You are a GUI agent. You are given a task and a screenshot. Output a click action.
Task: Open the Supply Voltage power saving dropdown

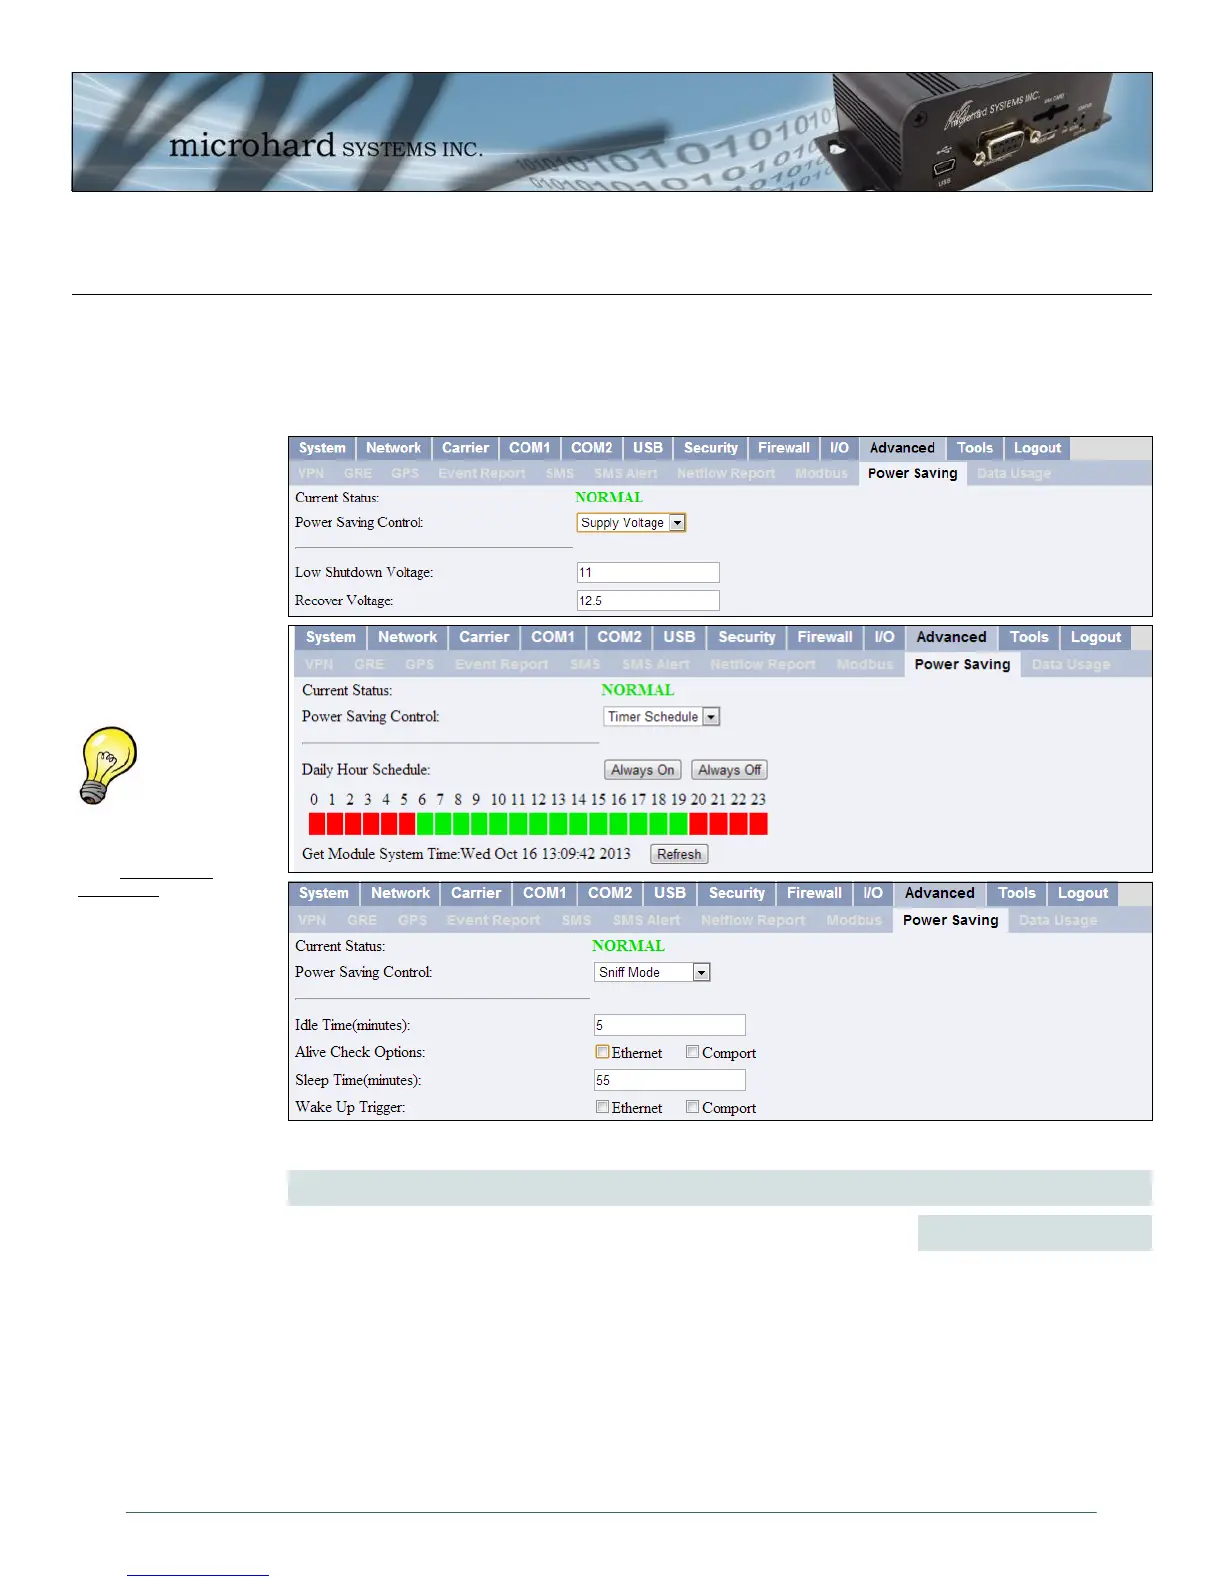click(631, 523)
